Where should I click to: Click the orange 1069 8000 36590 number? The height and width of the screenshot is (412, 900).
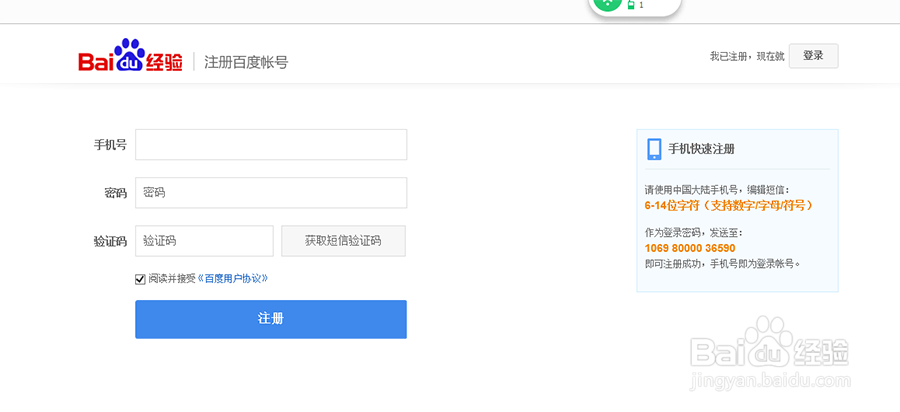click(690, 248)
